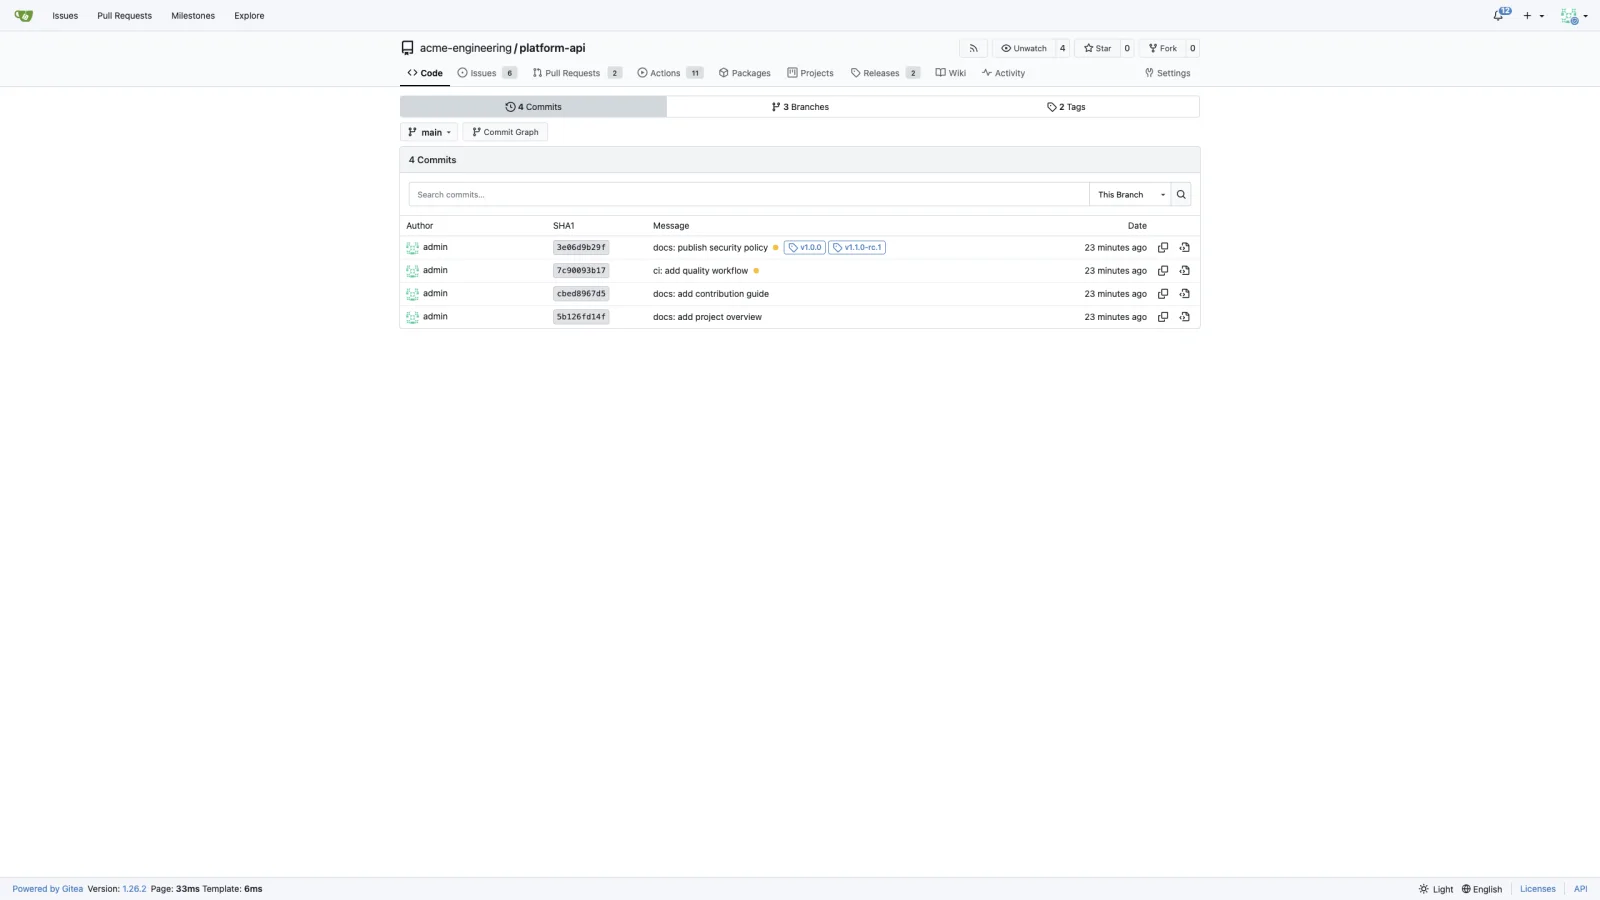
Task: View files at commit cbed8967d5
Action: [x=1184, y=294]
